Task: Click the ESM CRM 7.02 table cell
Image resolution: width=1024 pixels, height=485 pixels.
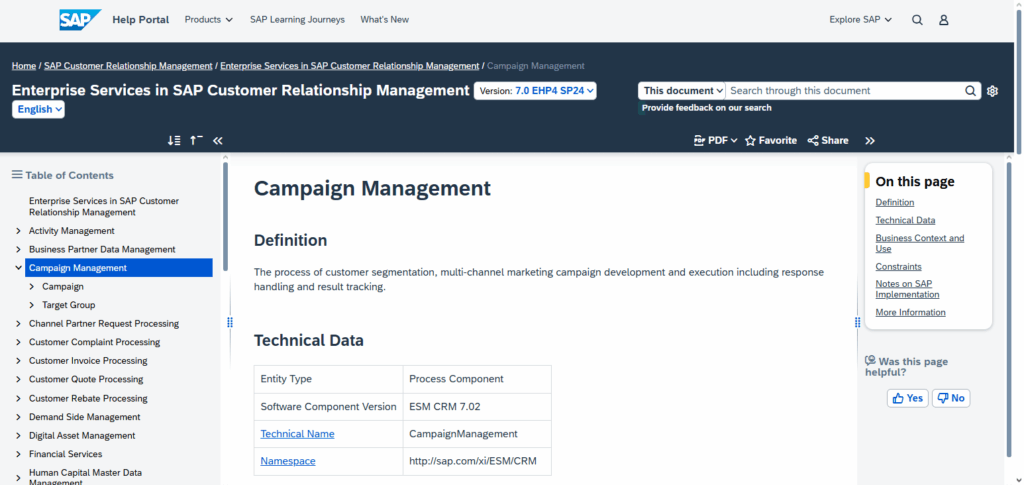Action: point(477,407)
